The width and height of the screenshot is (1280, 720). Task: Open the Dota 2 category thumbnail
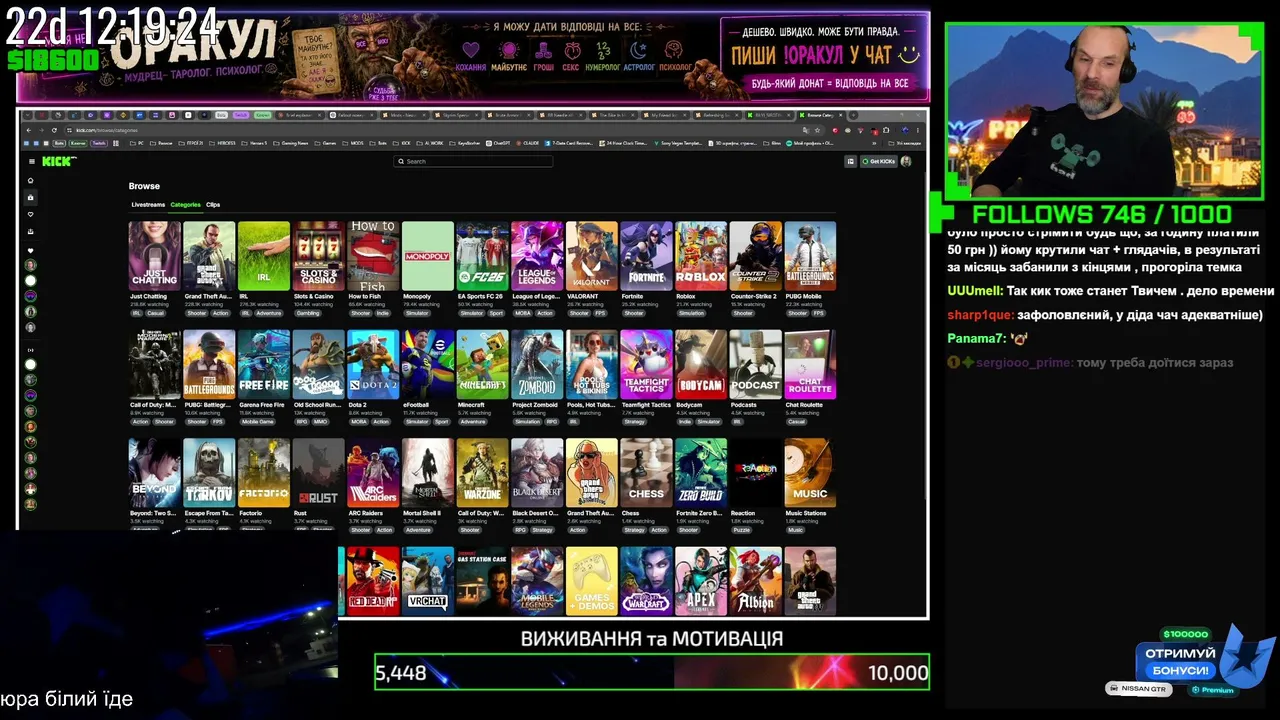click(373, 365)
